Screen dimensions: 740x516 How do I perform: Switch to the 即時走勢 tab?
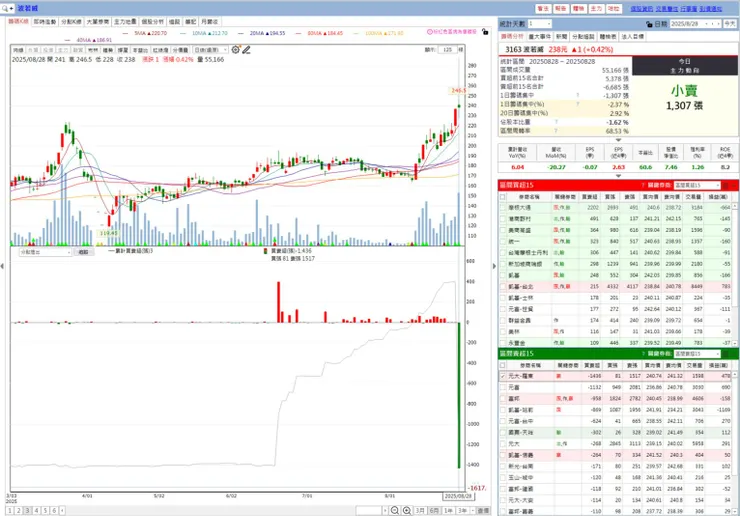45,22
